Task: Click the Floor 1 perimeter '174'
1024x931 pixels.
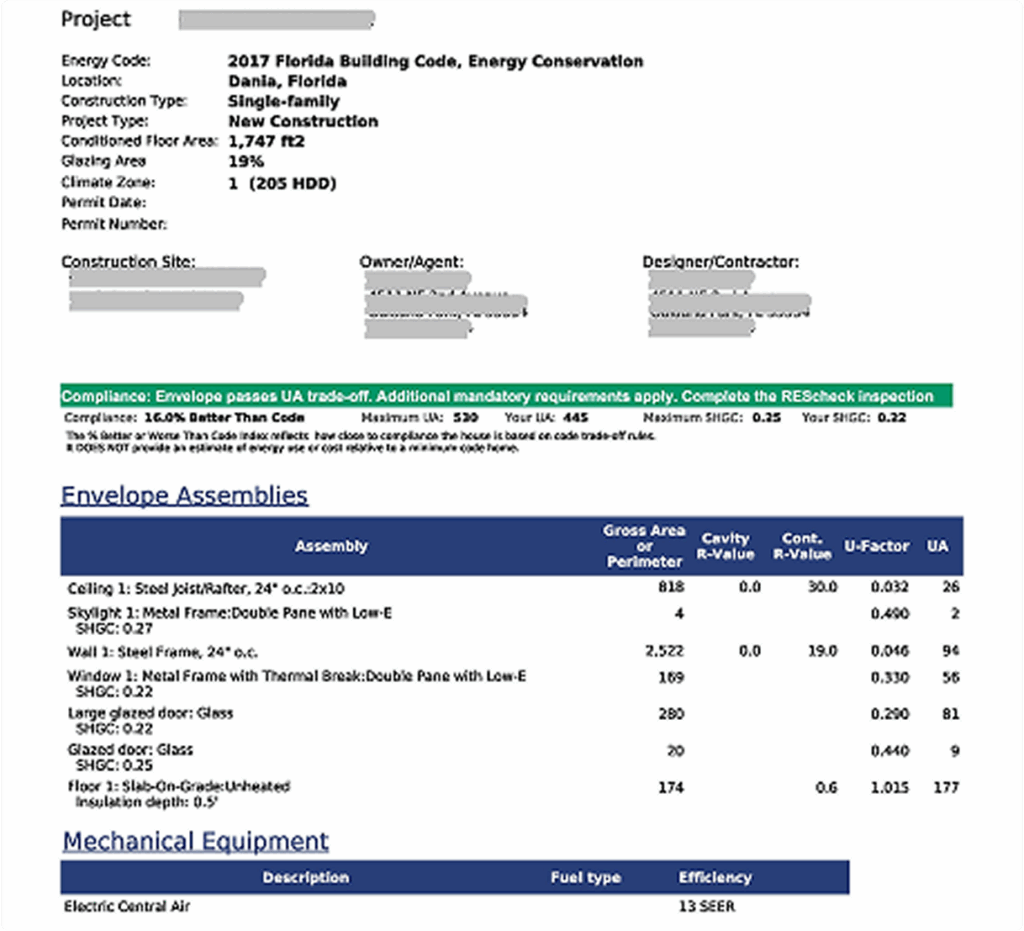Action: tap(671, 787)
